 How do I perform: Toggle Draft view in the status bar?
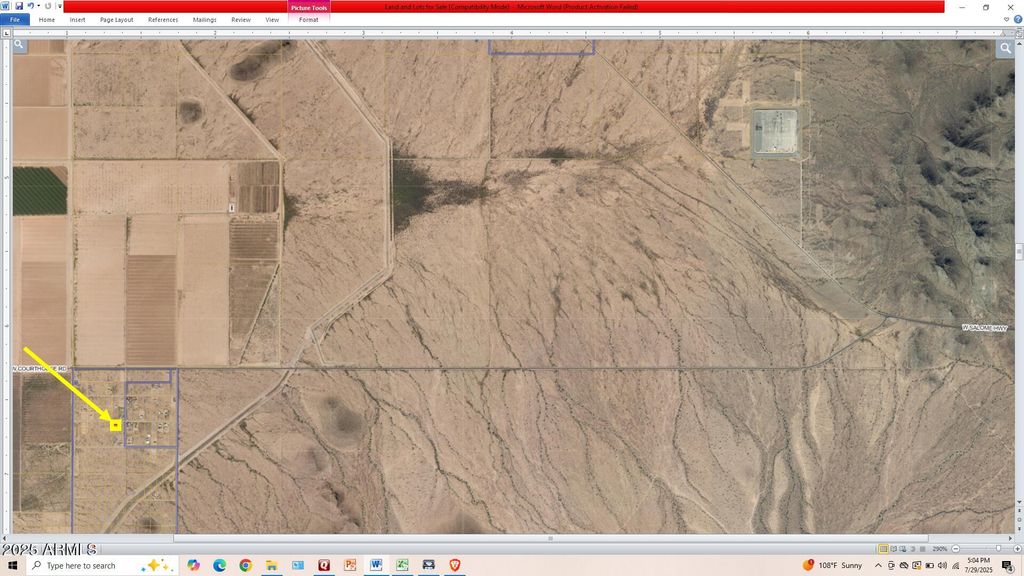point(922,548)
